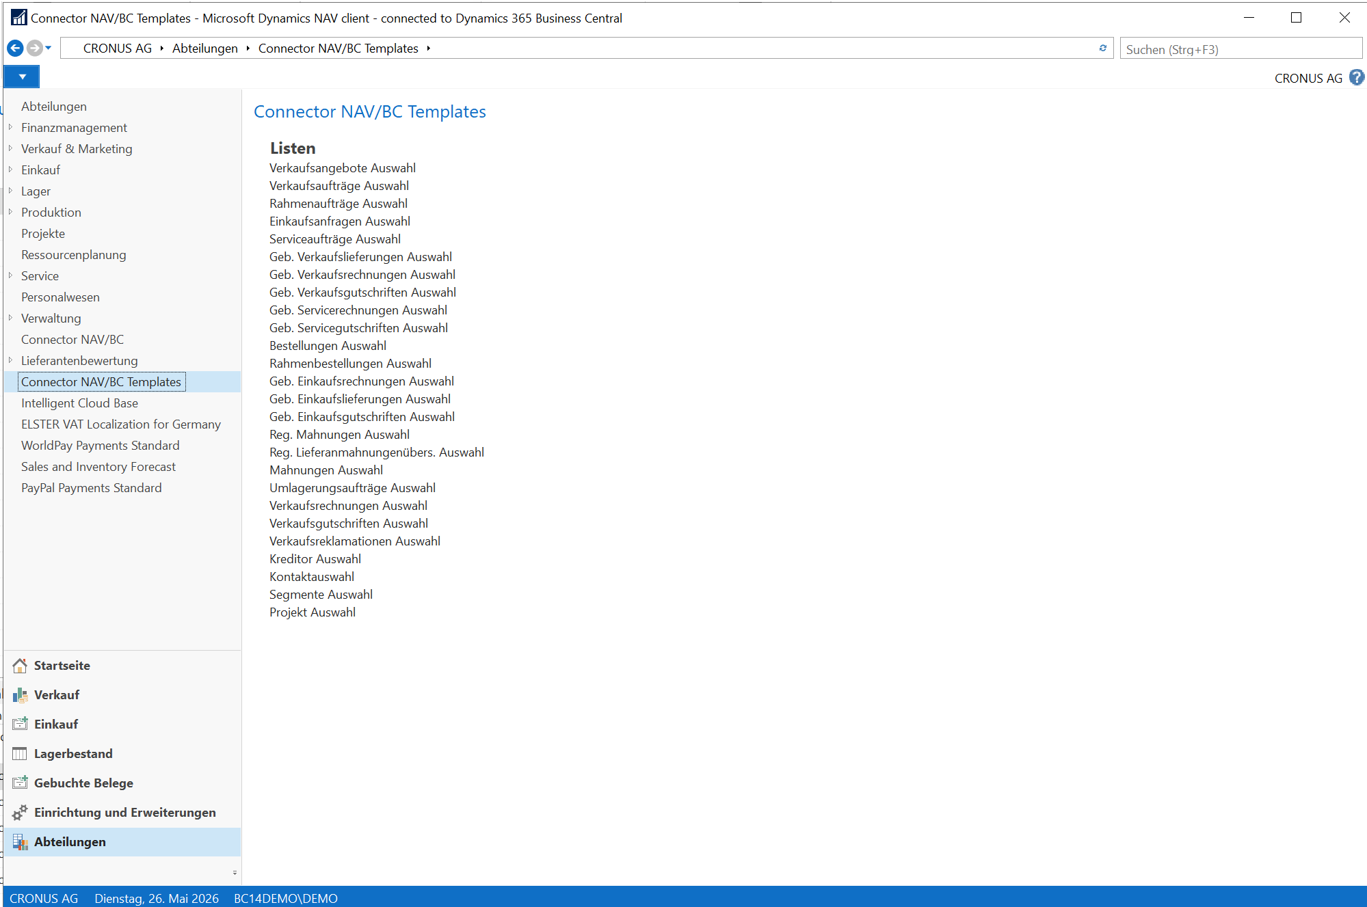Open Projekt Auswahl list
The width and height of the screenshot is (1367, 907).
tap(312, 612)
